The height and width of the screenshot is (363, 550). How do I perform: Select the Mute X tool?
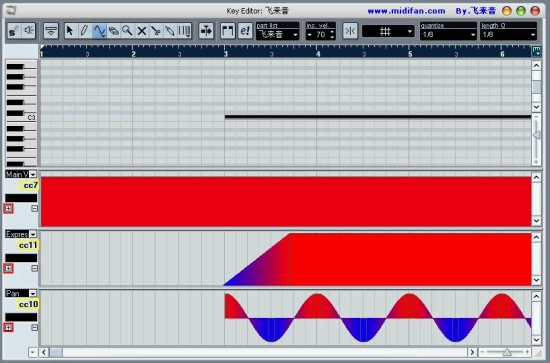click(142, 31)
